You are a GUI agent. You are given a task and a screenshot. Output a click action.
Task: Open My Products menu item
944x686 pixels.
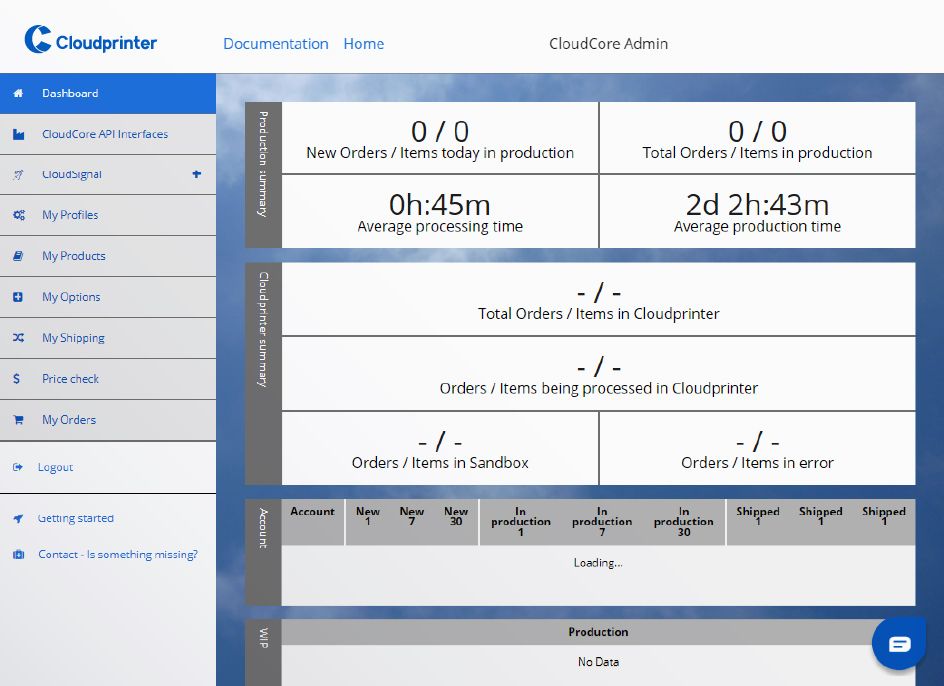tap(108, 256)
